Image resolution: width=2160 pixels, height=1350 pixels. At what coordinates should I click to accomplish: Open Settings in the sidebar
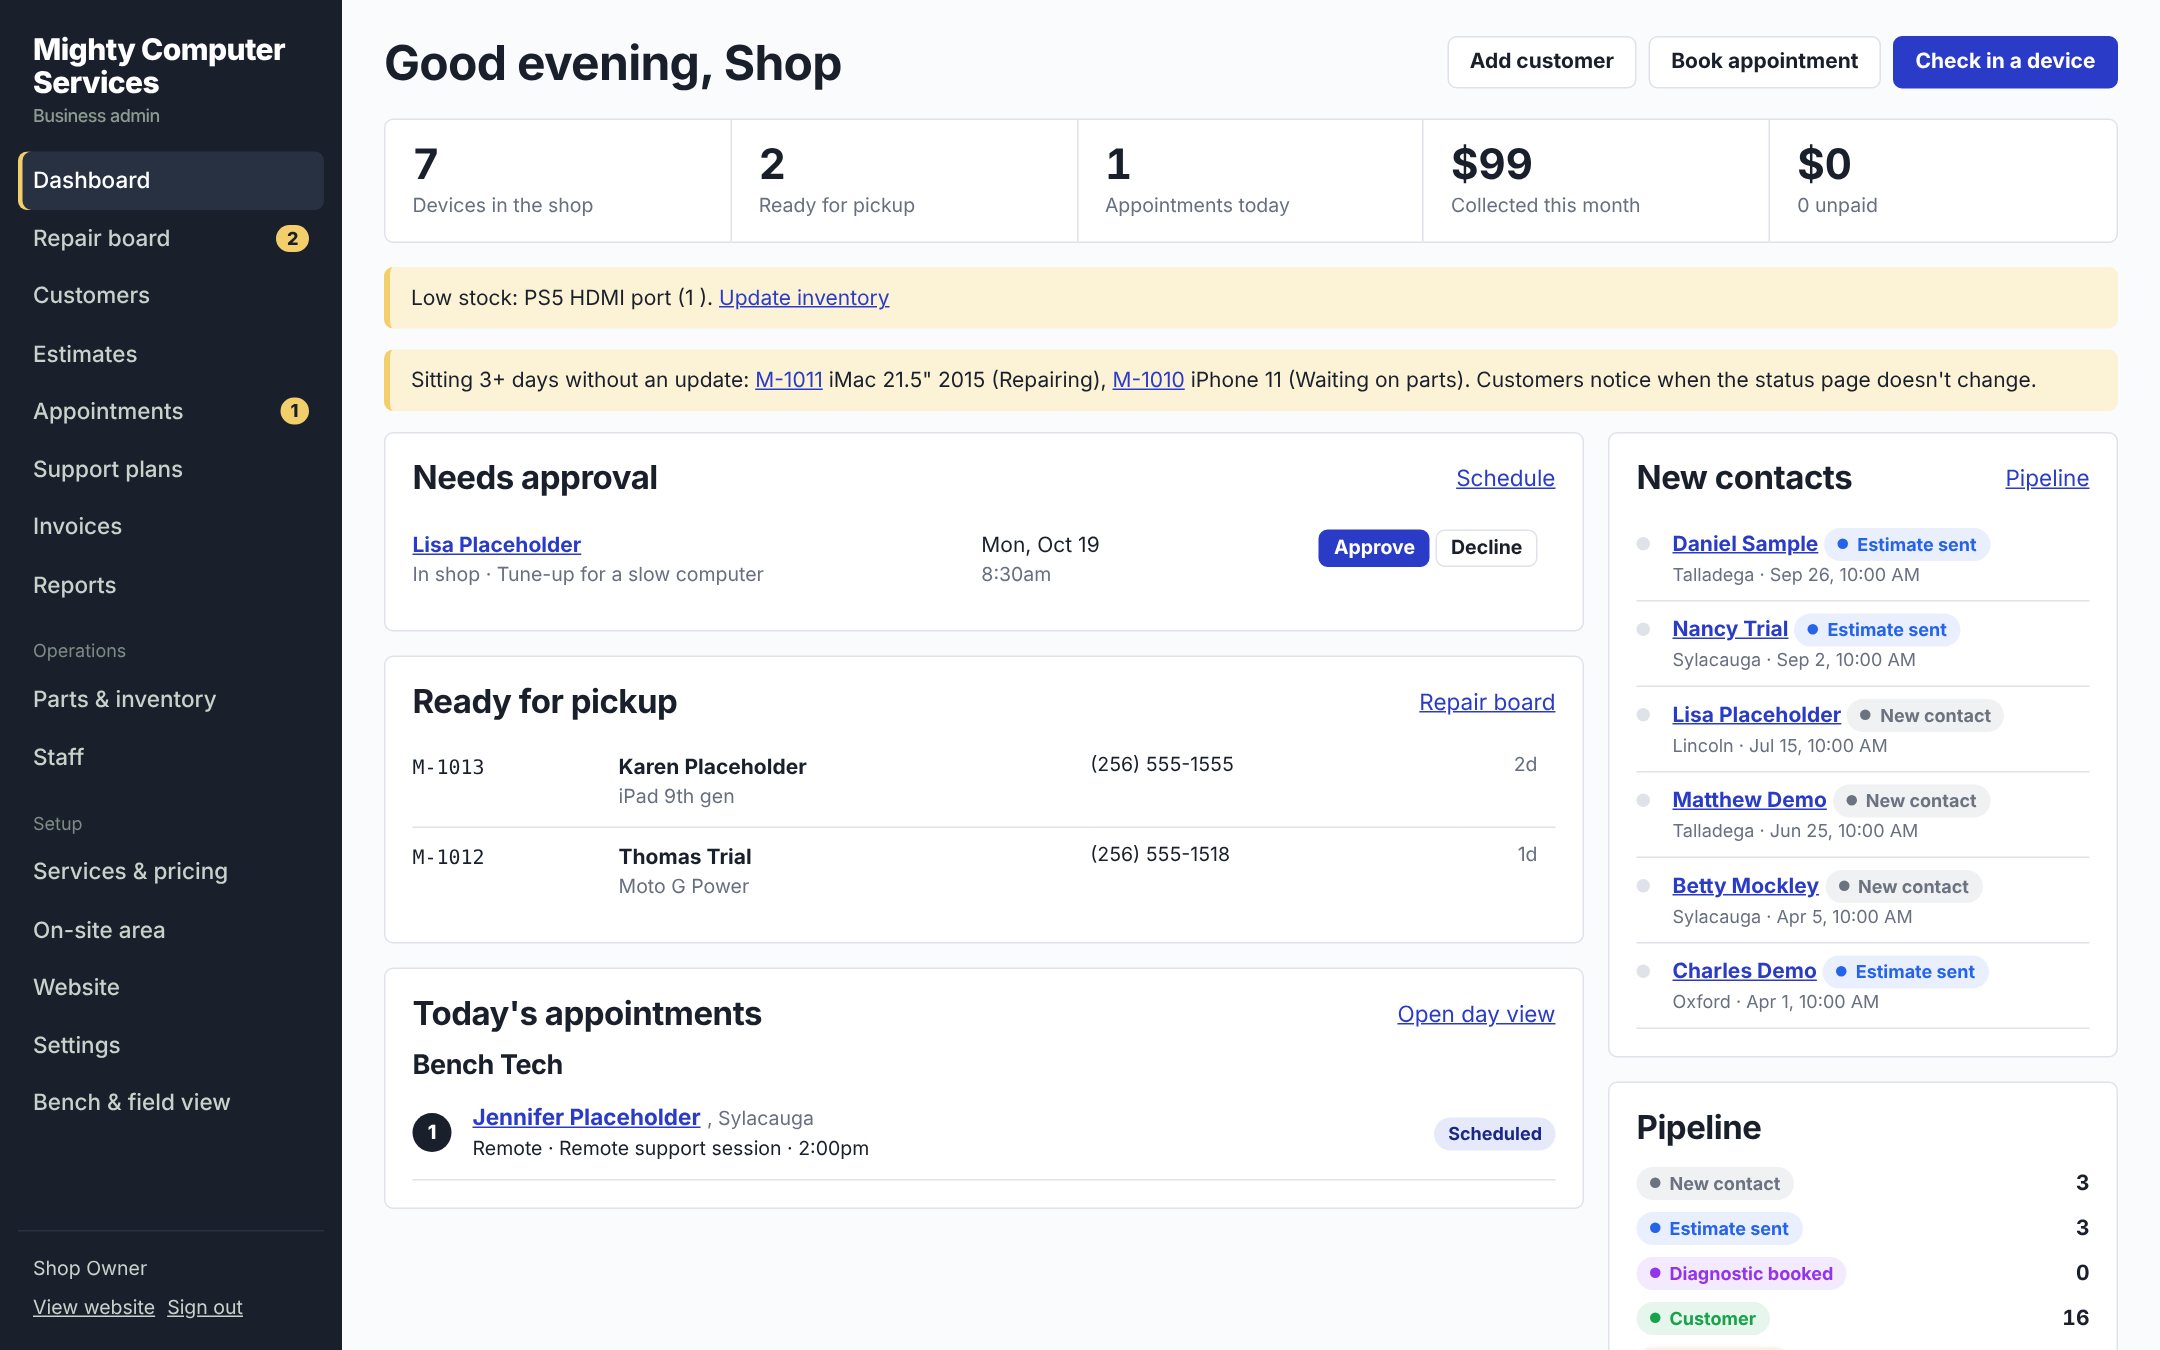point(171,1045)
